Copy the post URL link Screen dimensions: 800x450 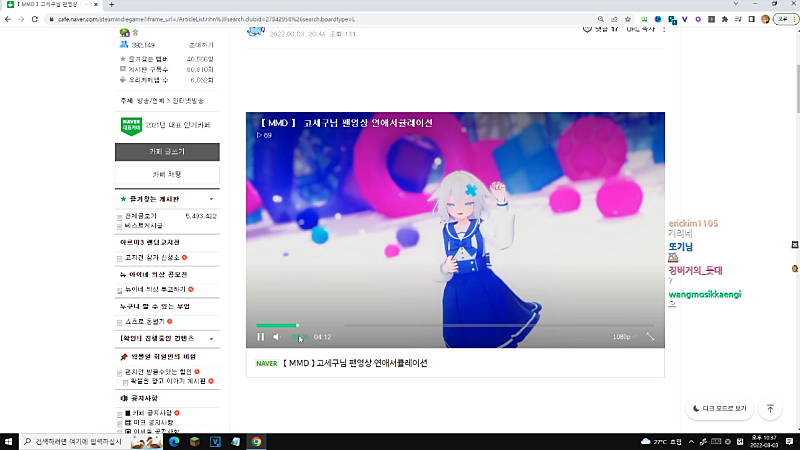tap(640, 30)
